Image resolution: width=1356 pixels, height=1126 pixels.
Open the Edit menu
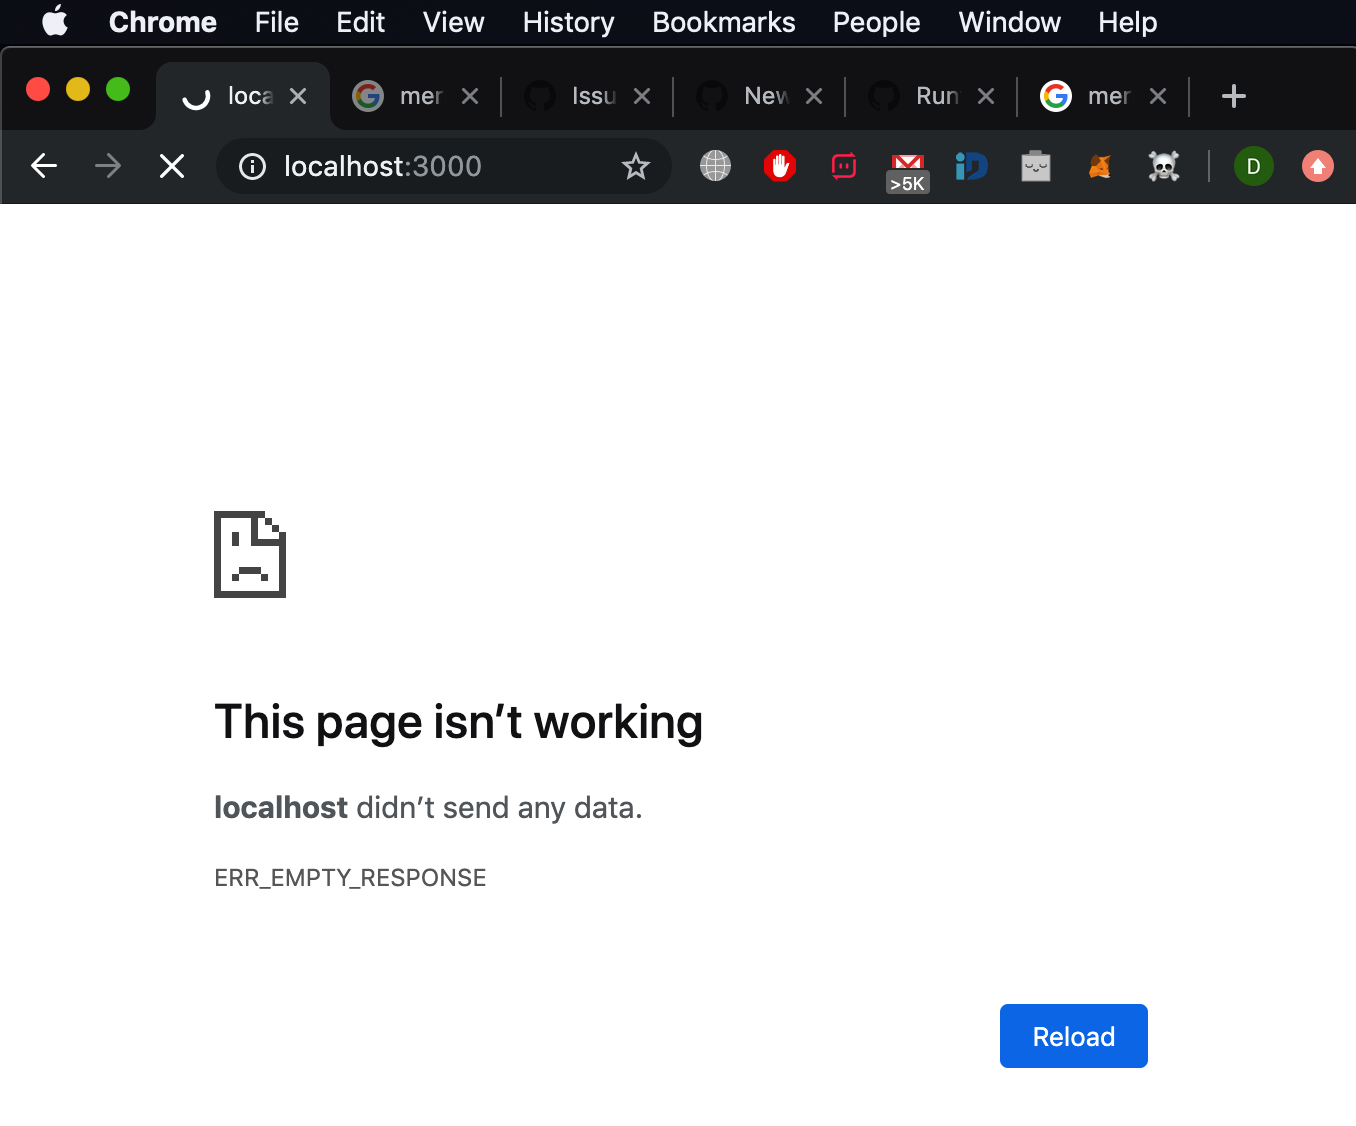pyautogui.click(x=361, y=22)
